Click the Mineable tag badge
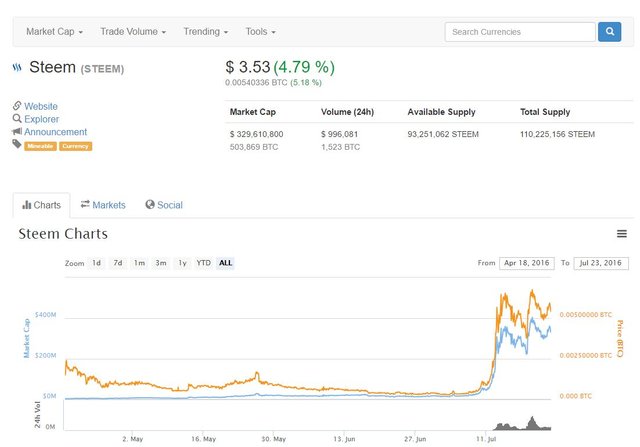 [x=40, y=146]
